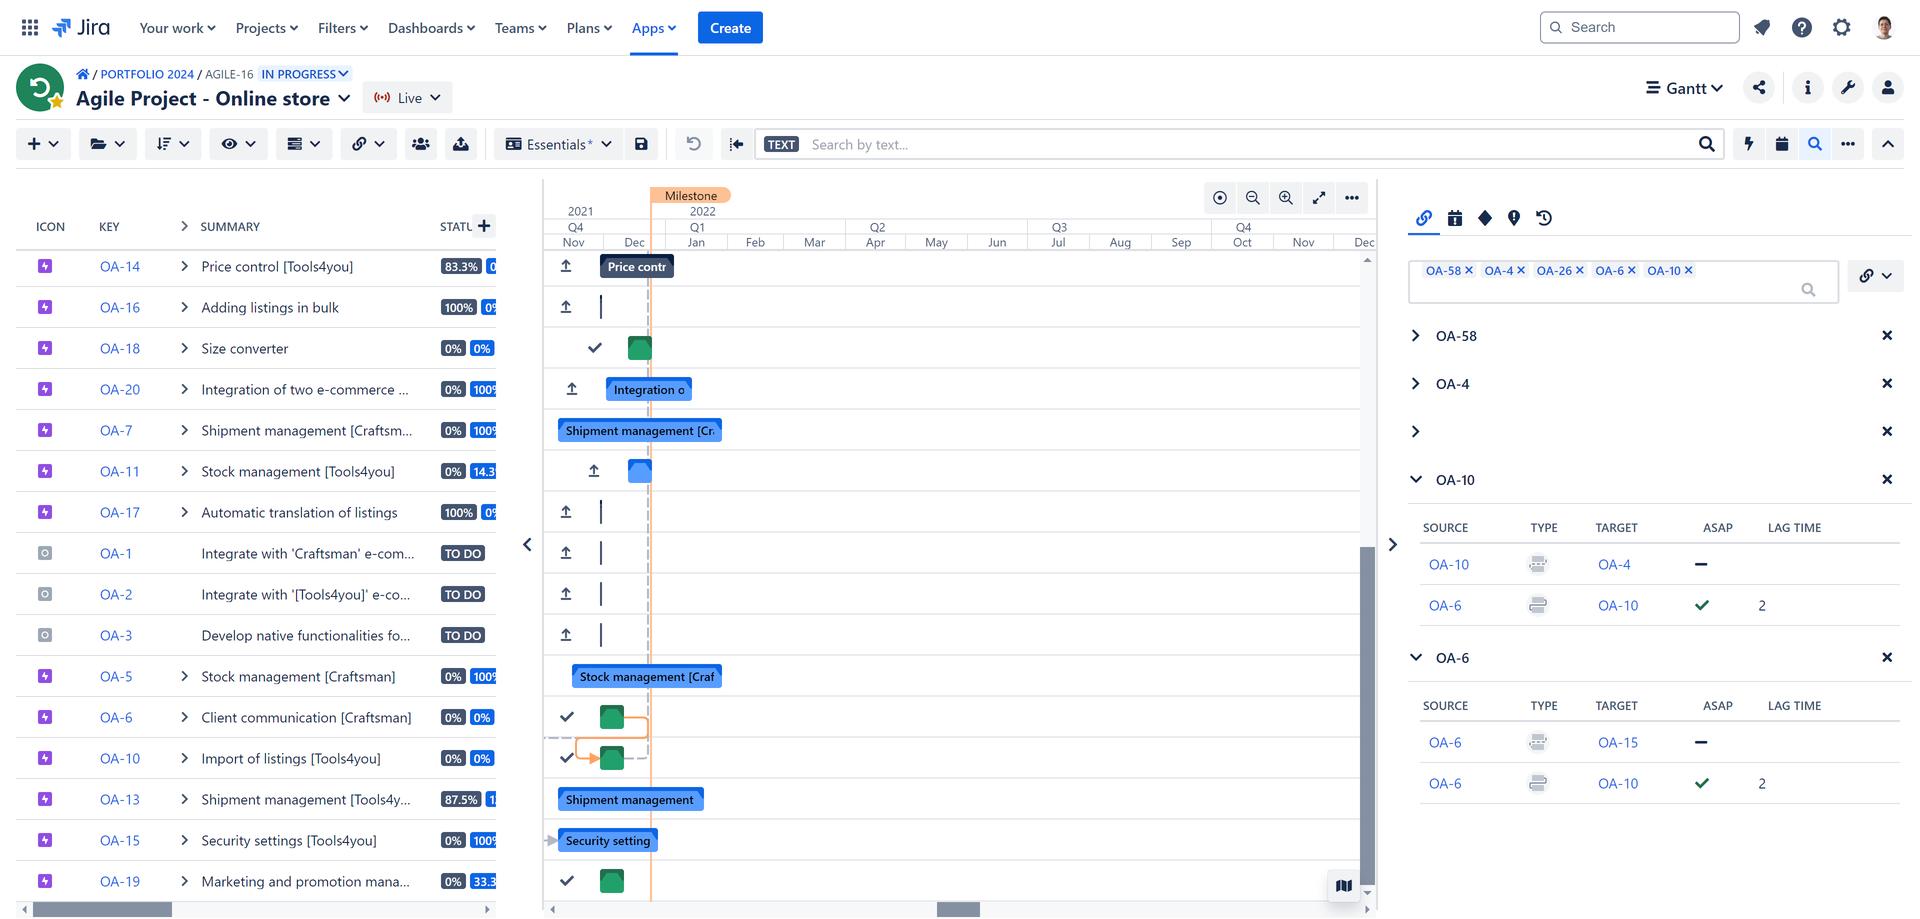Collapse the OA-10 dependency section

pyautogui.click(x=1415, y=480)
